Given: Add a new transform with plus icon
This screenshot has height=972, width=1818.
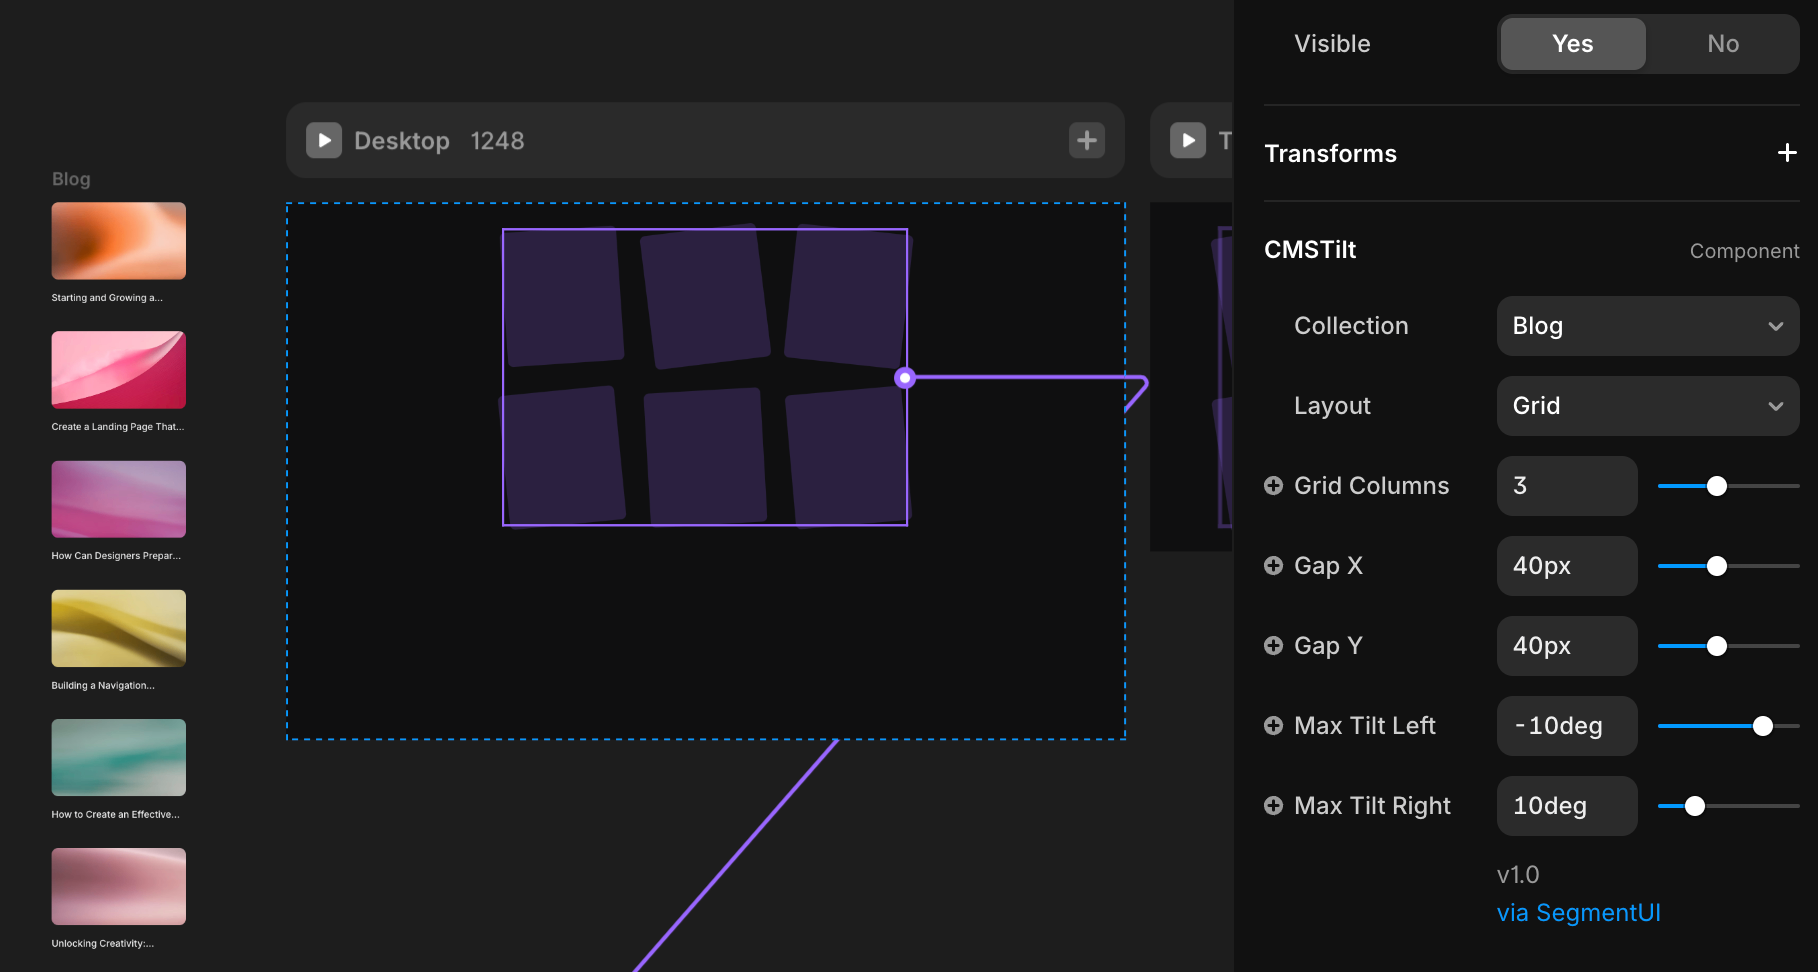Looking at the screenshot, I should point(1786,153).
